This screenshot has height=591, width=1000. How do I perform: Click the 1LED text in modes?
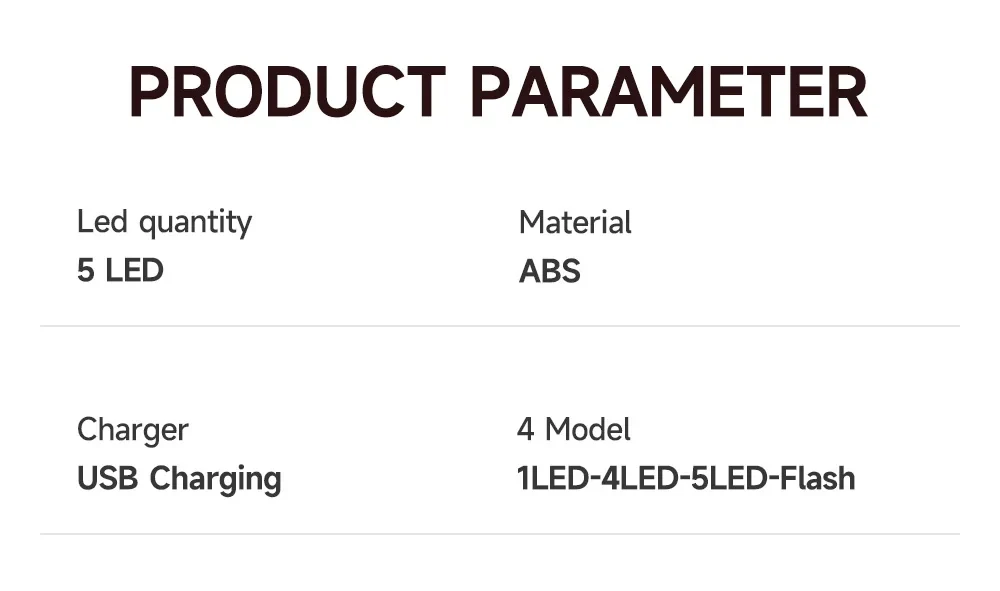pyautogui.click(x=552, y=478)
